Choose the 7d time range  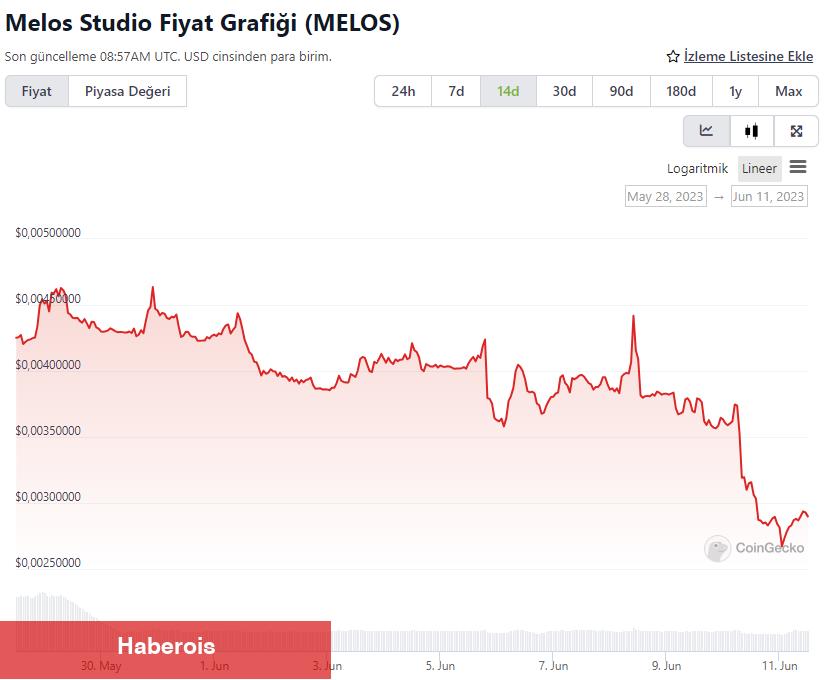click(456, 91)
